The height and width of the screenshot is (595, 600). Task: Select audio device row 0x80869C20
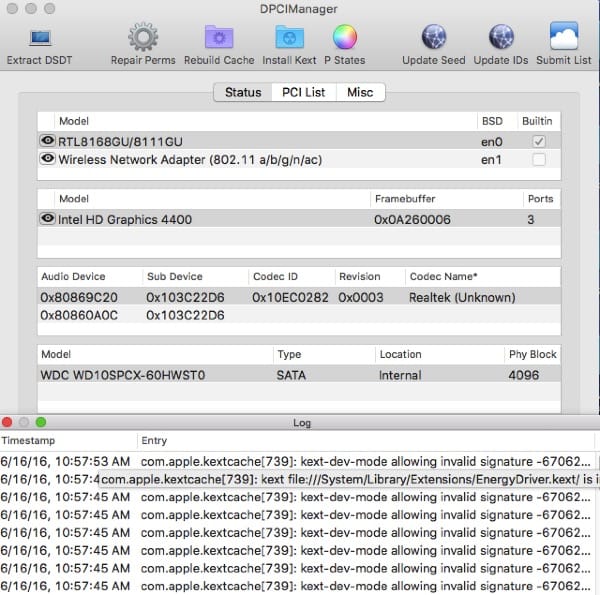(x=80, y=297)
